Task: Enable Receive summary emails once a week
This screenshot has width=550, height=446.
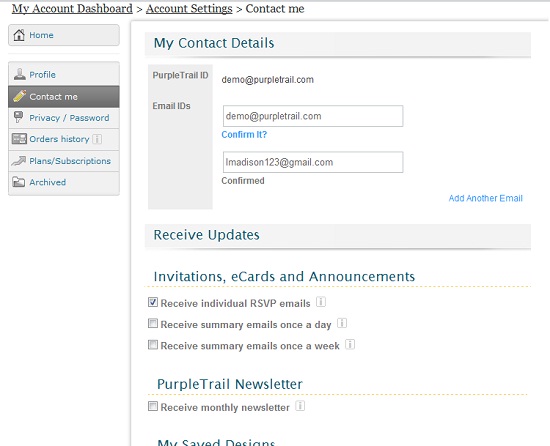Action: point(153,345)
